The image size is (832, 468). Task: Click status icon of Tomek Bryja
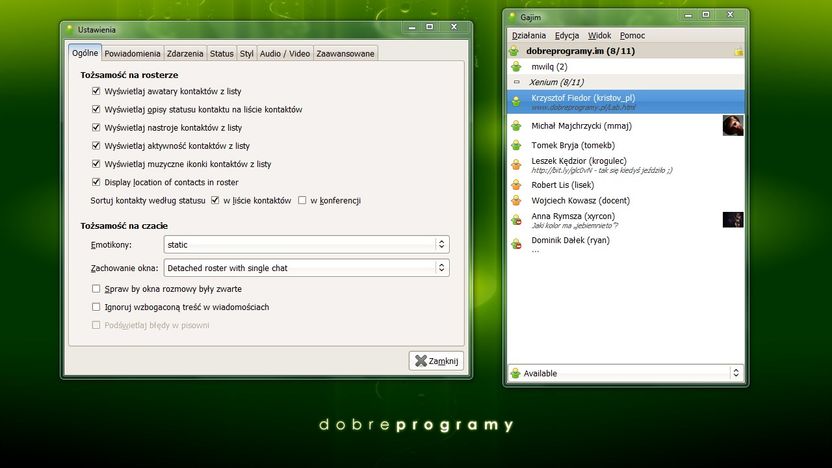[516, 145]
